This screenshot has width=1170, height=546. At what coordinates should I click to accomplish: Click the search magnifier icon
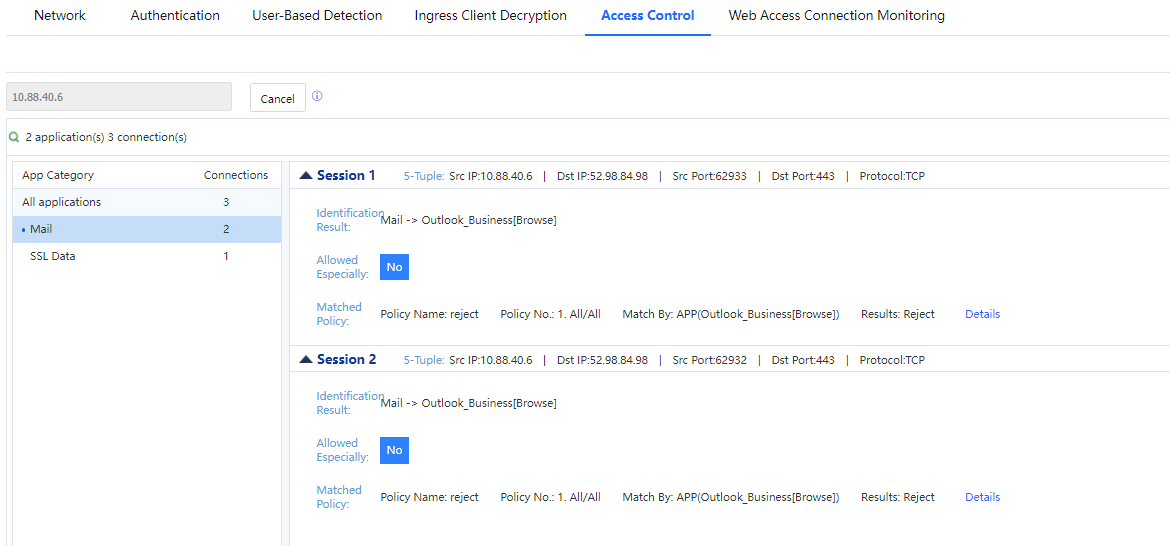[14, 137]
